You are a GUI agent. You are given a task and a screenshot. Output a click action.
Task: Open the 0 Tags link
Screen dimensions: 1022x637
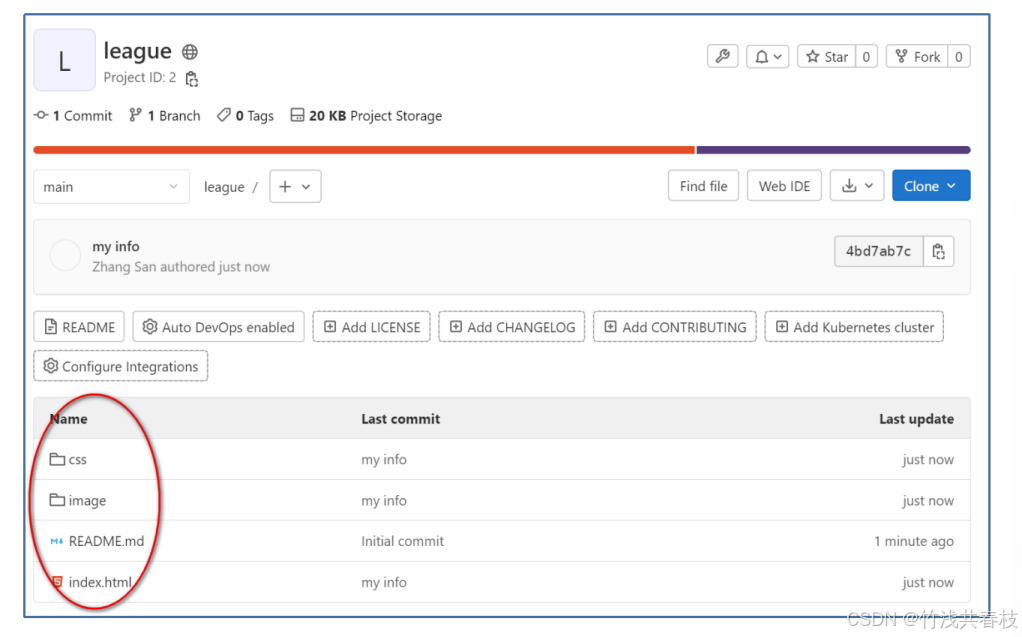point(246,116)
